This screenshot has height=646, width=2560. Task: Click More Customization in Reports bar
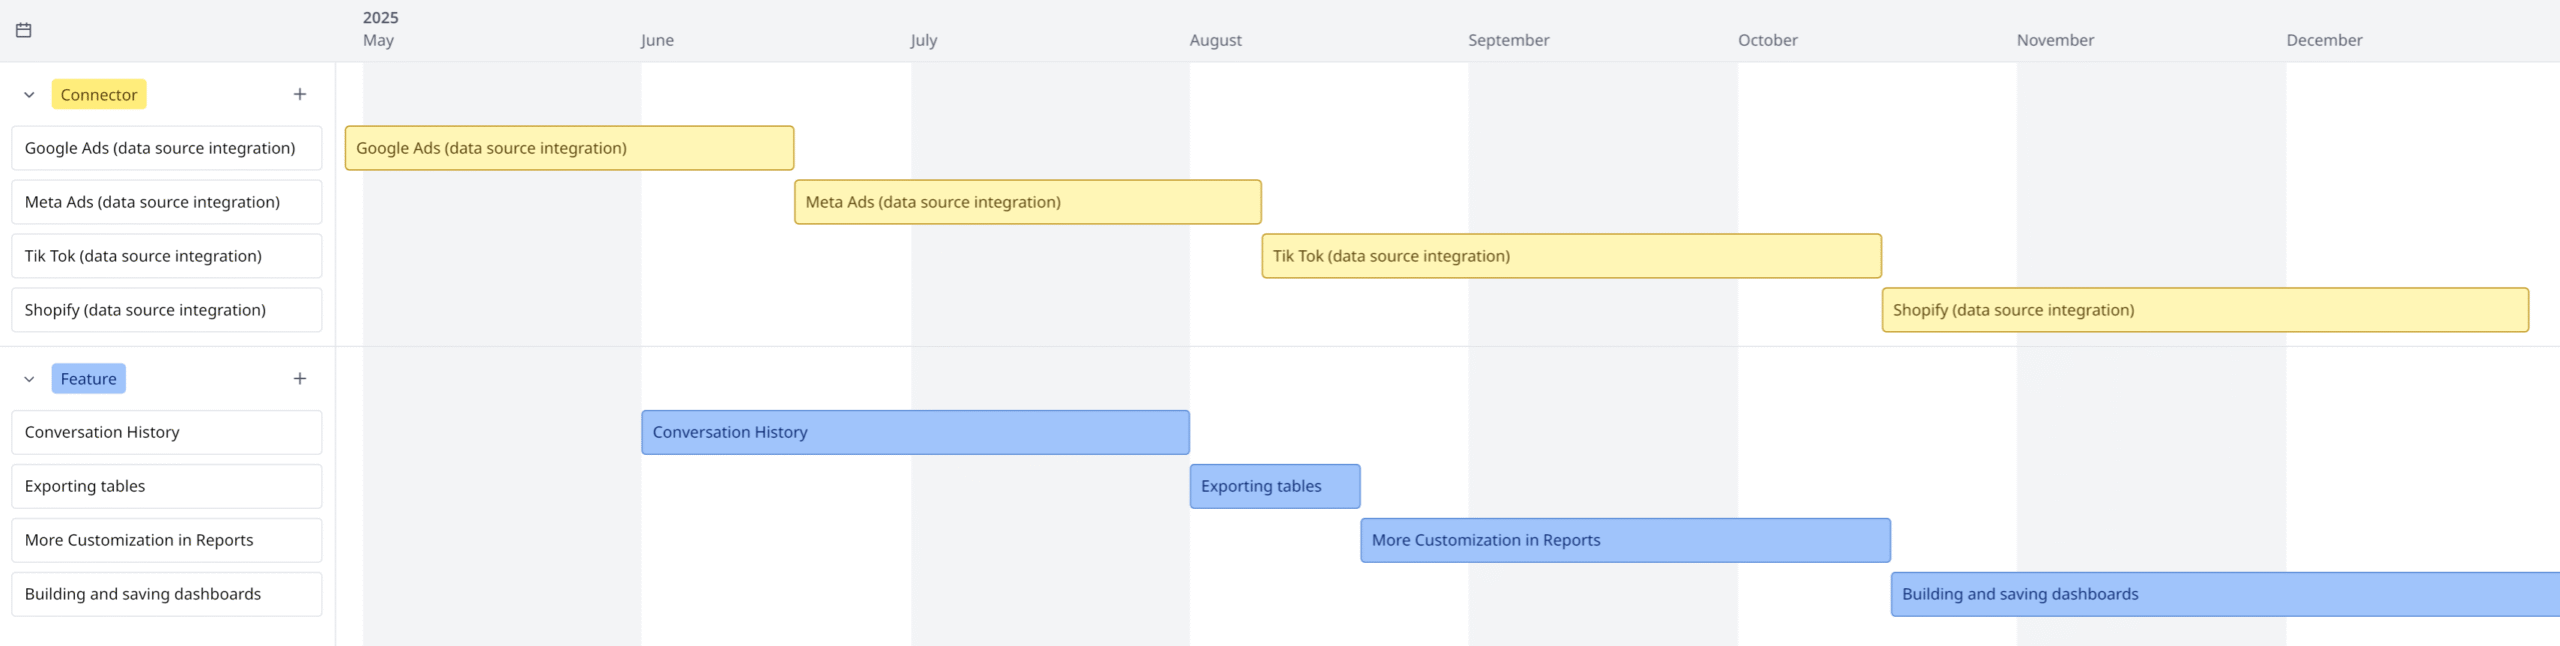click(1625, 540)
